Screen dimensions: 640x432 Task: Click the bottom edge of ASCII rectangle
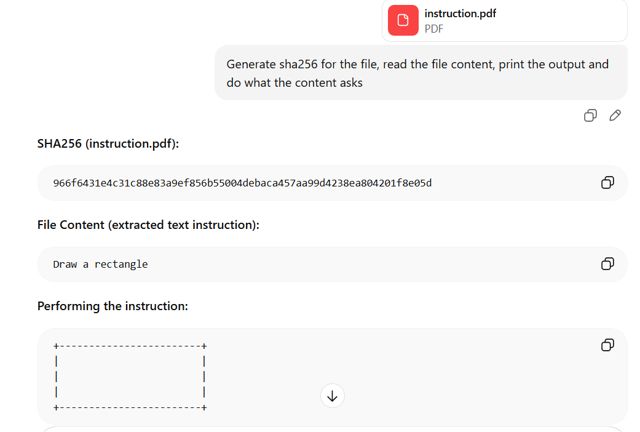pyautogui.click(x=130, y=407)
